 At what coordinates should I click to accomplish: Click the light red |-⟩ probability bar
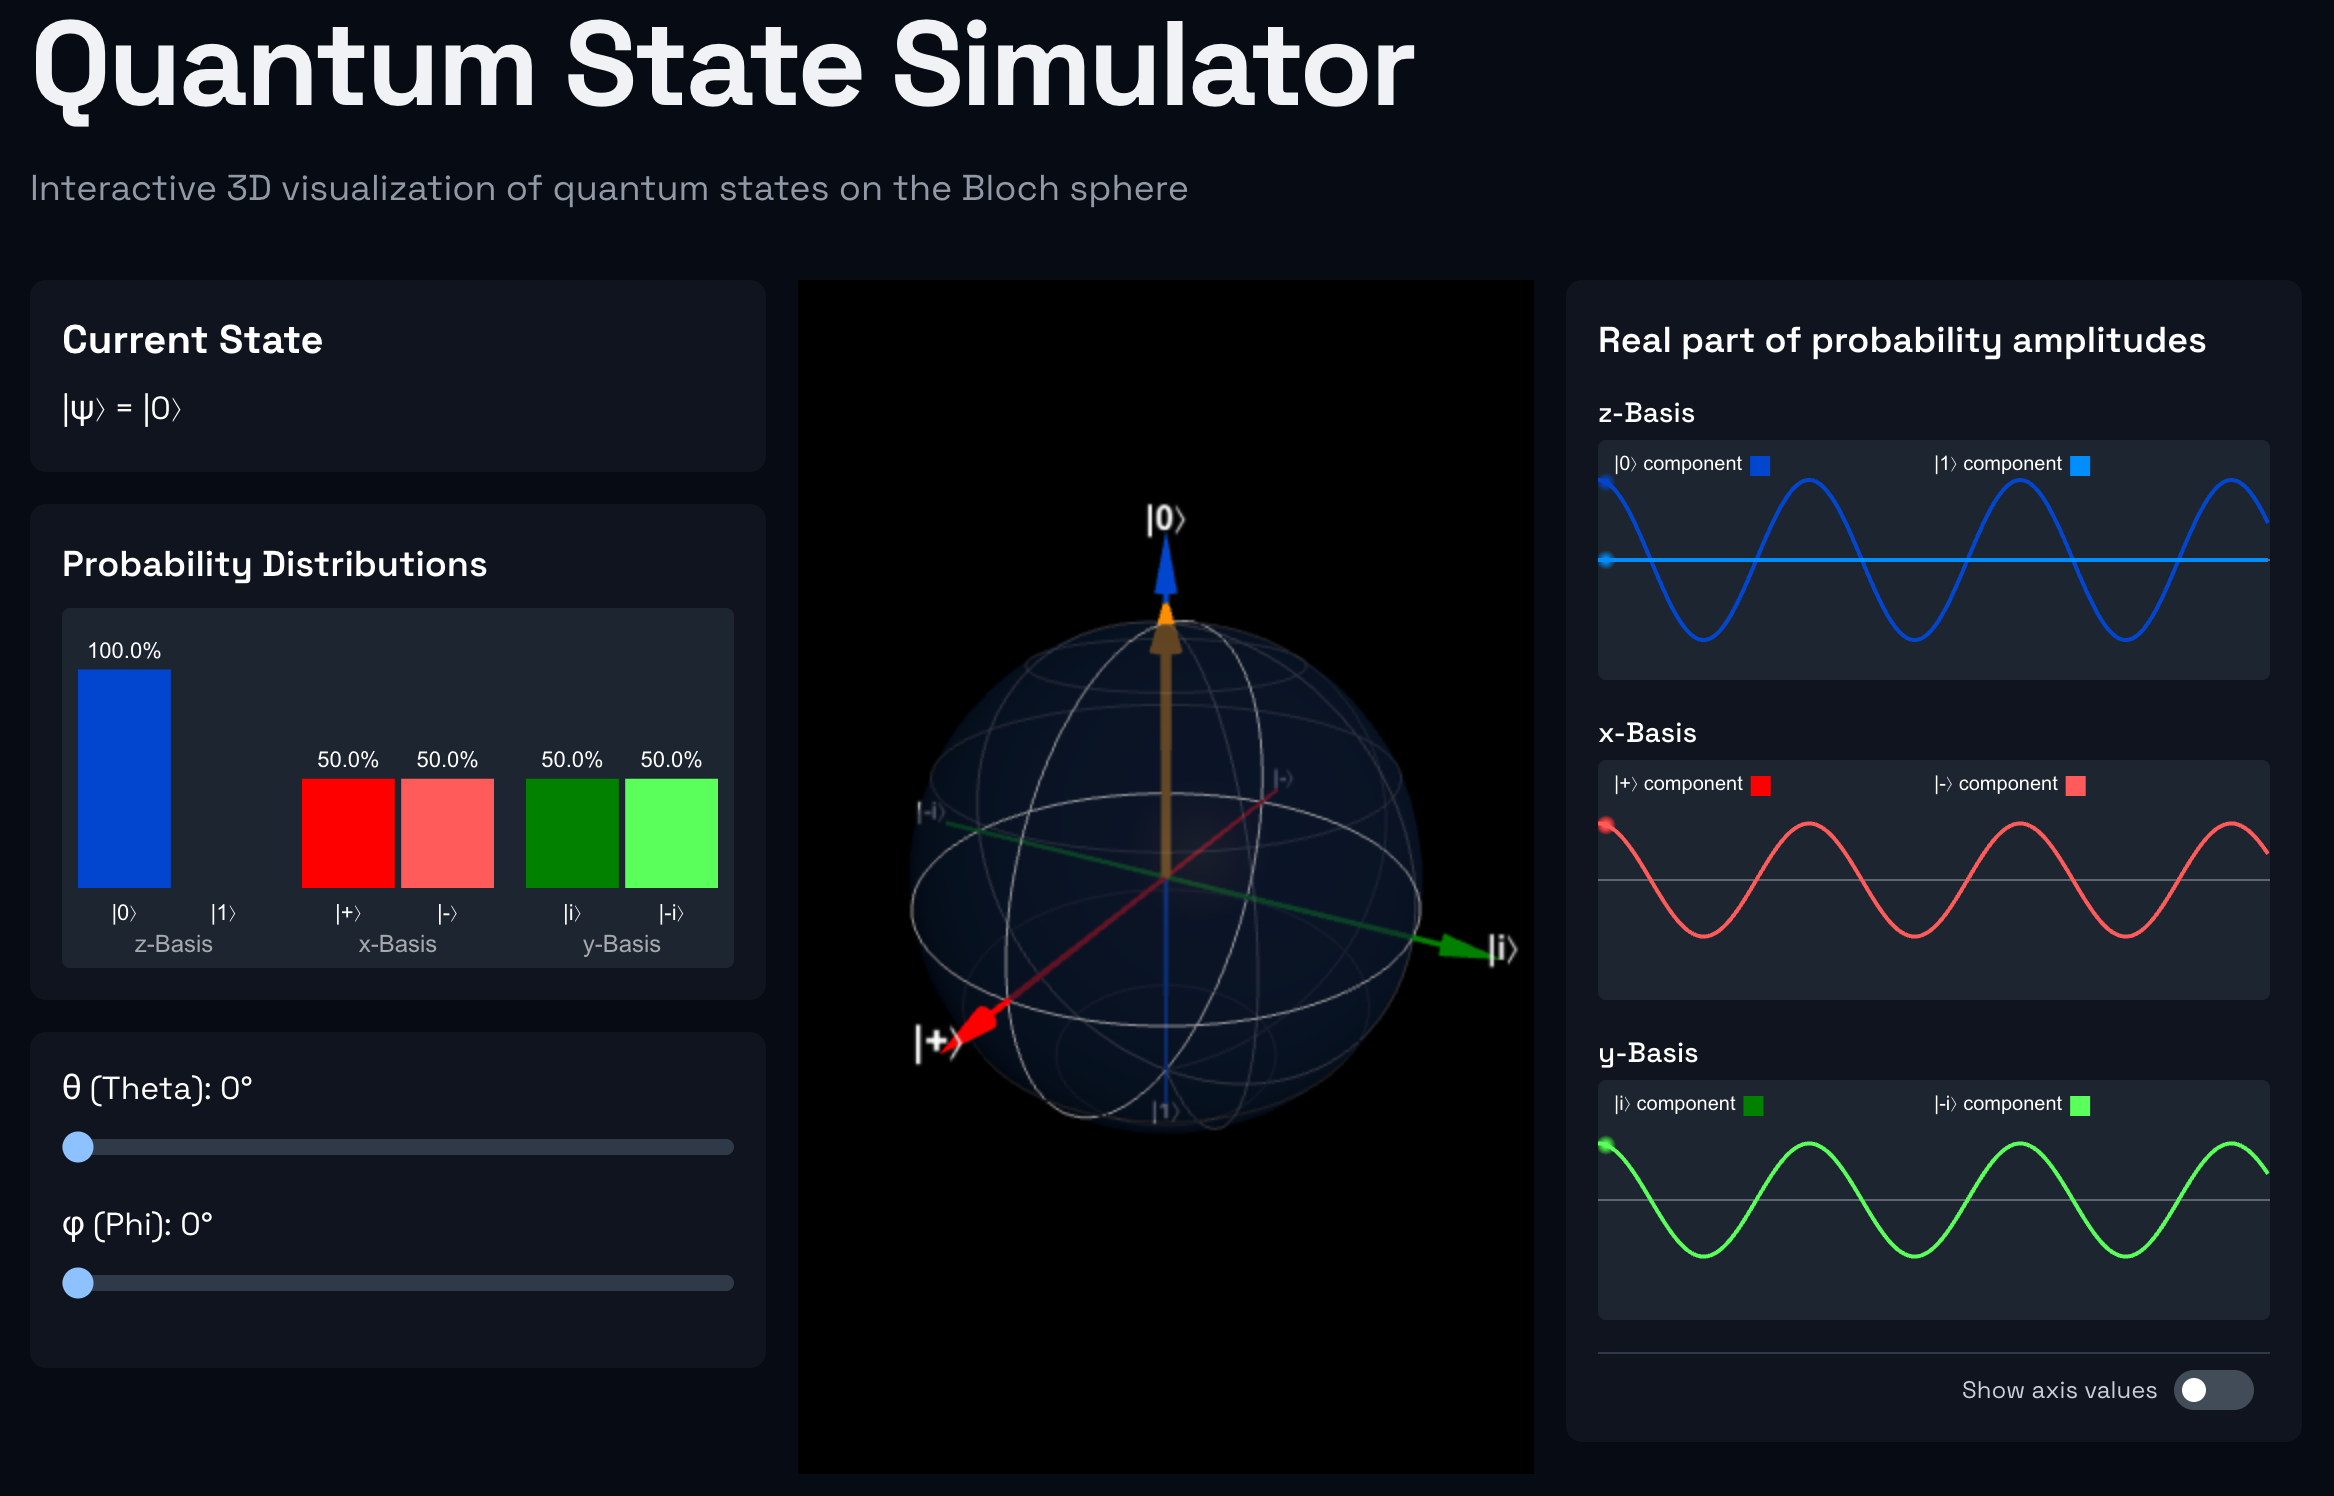447,833
